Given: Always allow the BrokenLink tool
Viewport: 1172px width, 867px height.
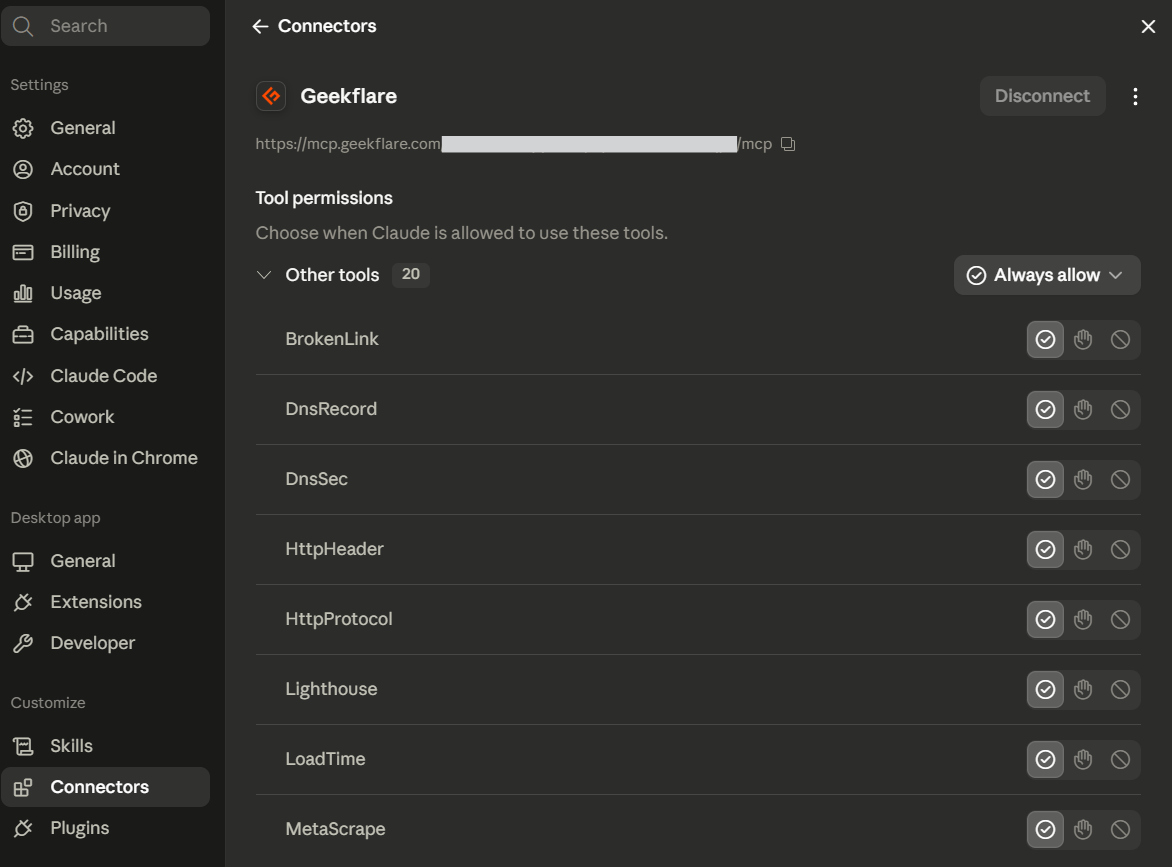Looking at the screenshot, I should coord(1045,339).
